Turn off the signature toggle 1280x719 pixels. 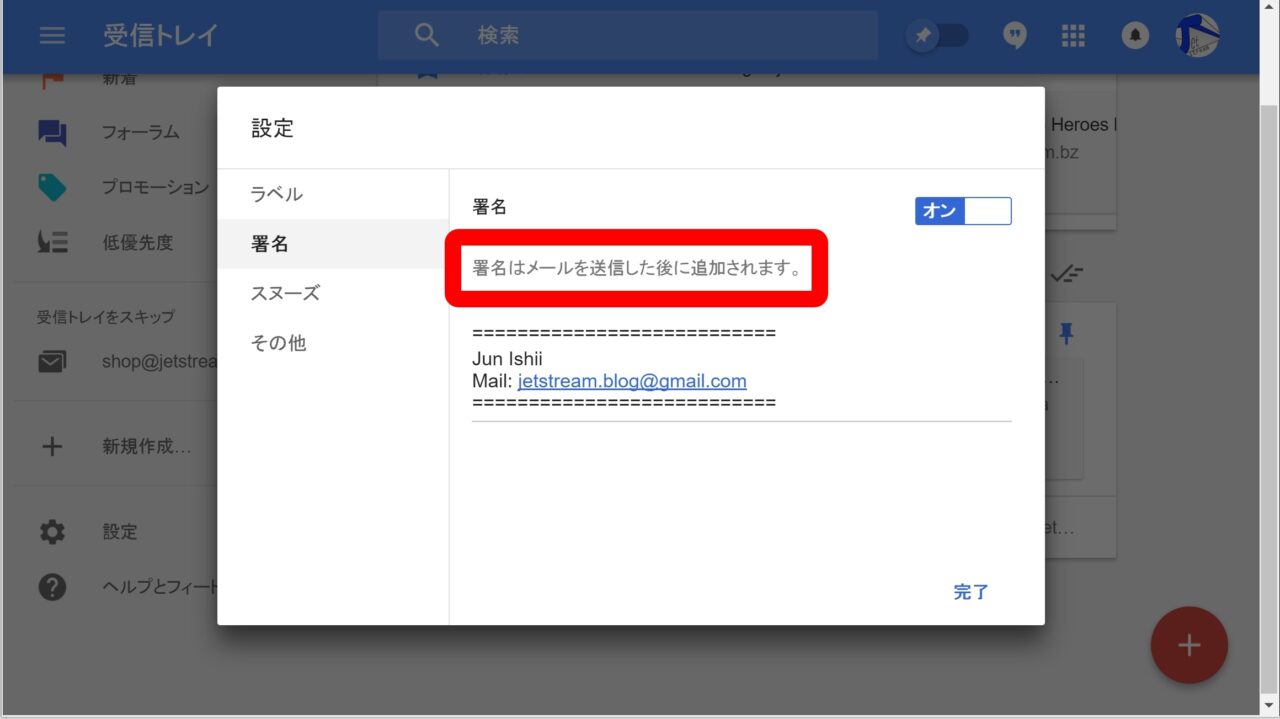pyautogui.click(x=962, y=211)
